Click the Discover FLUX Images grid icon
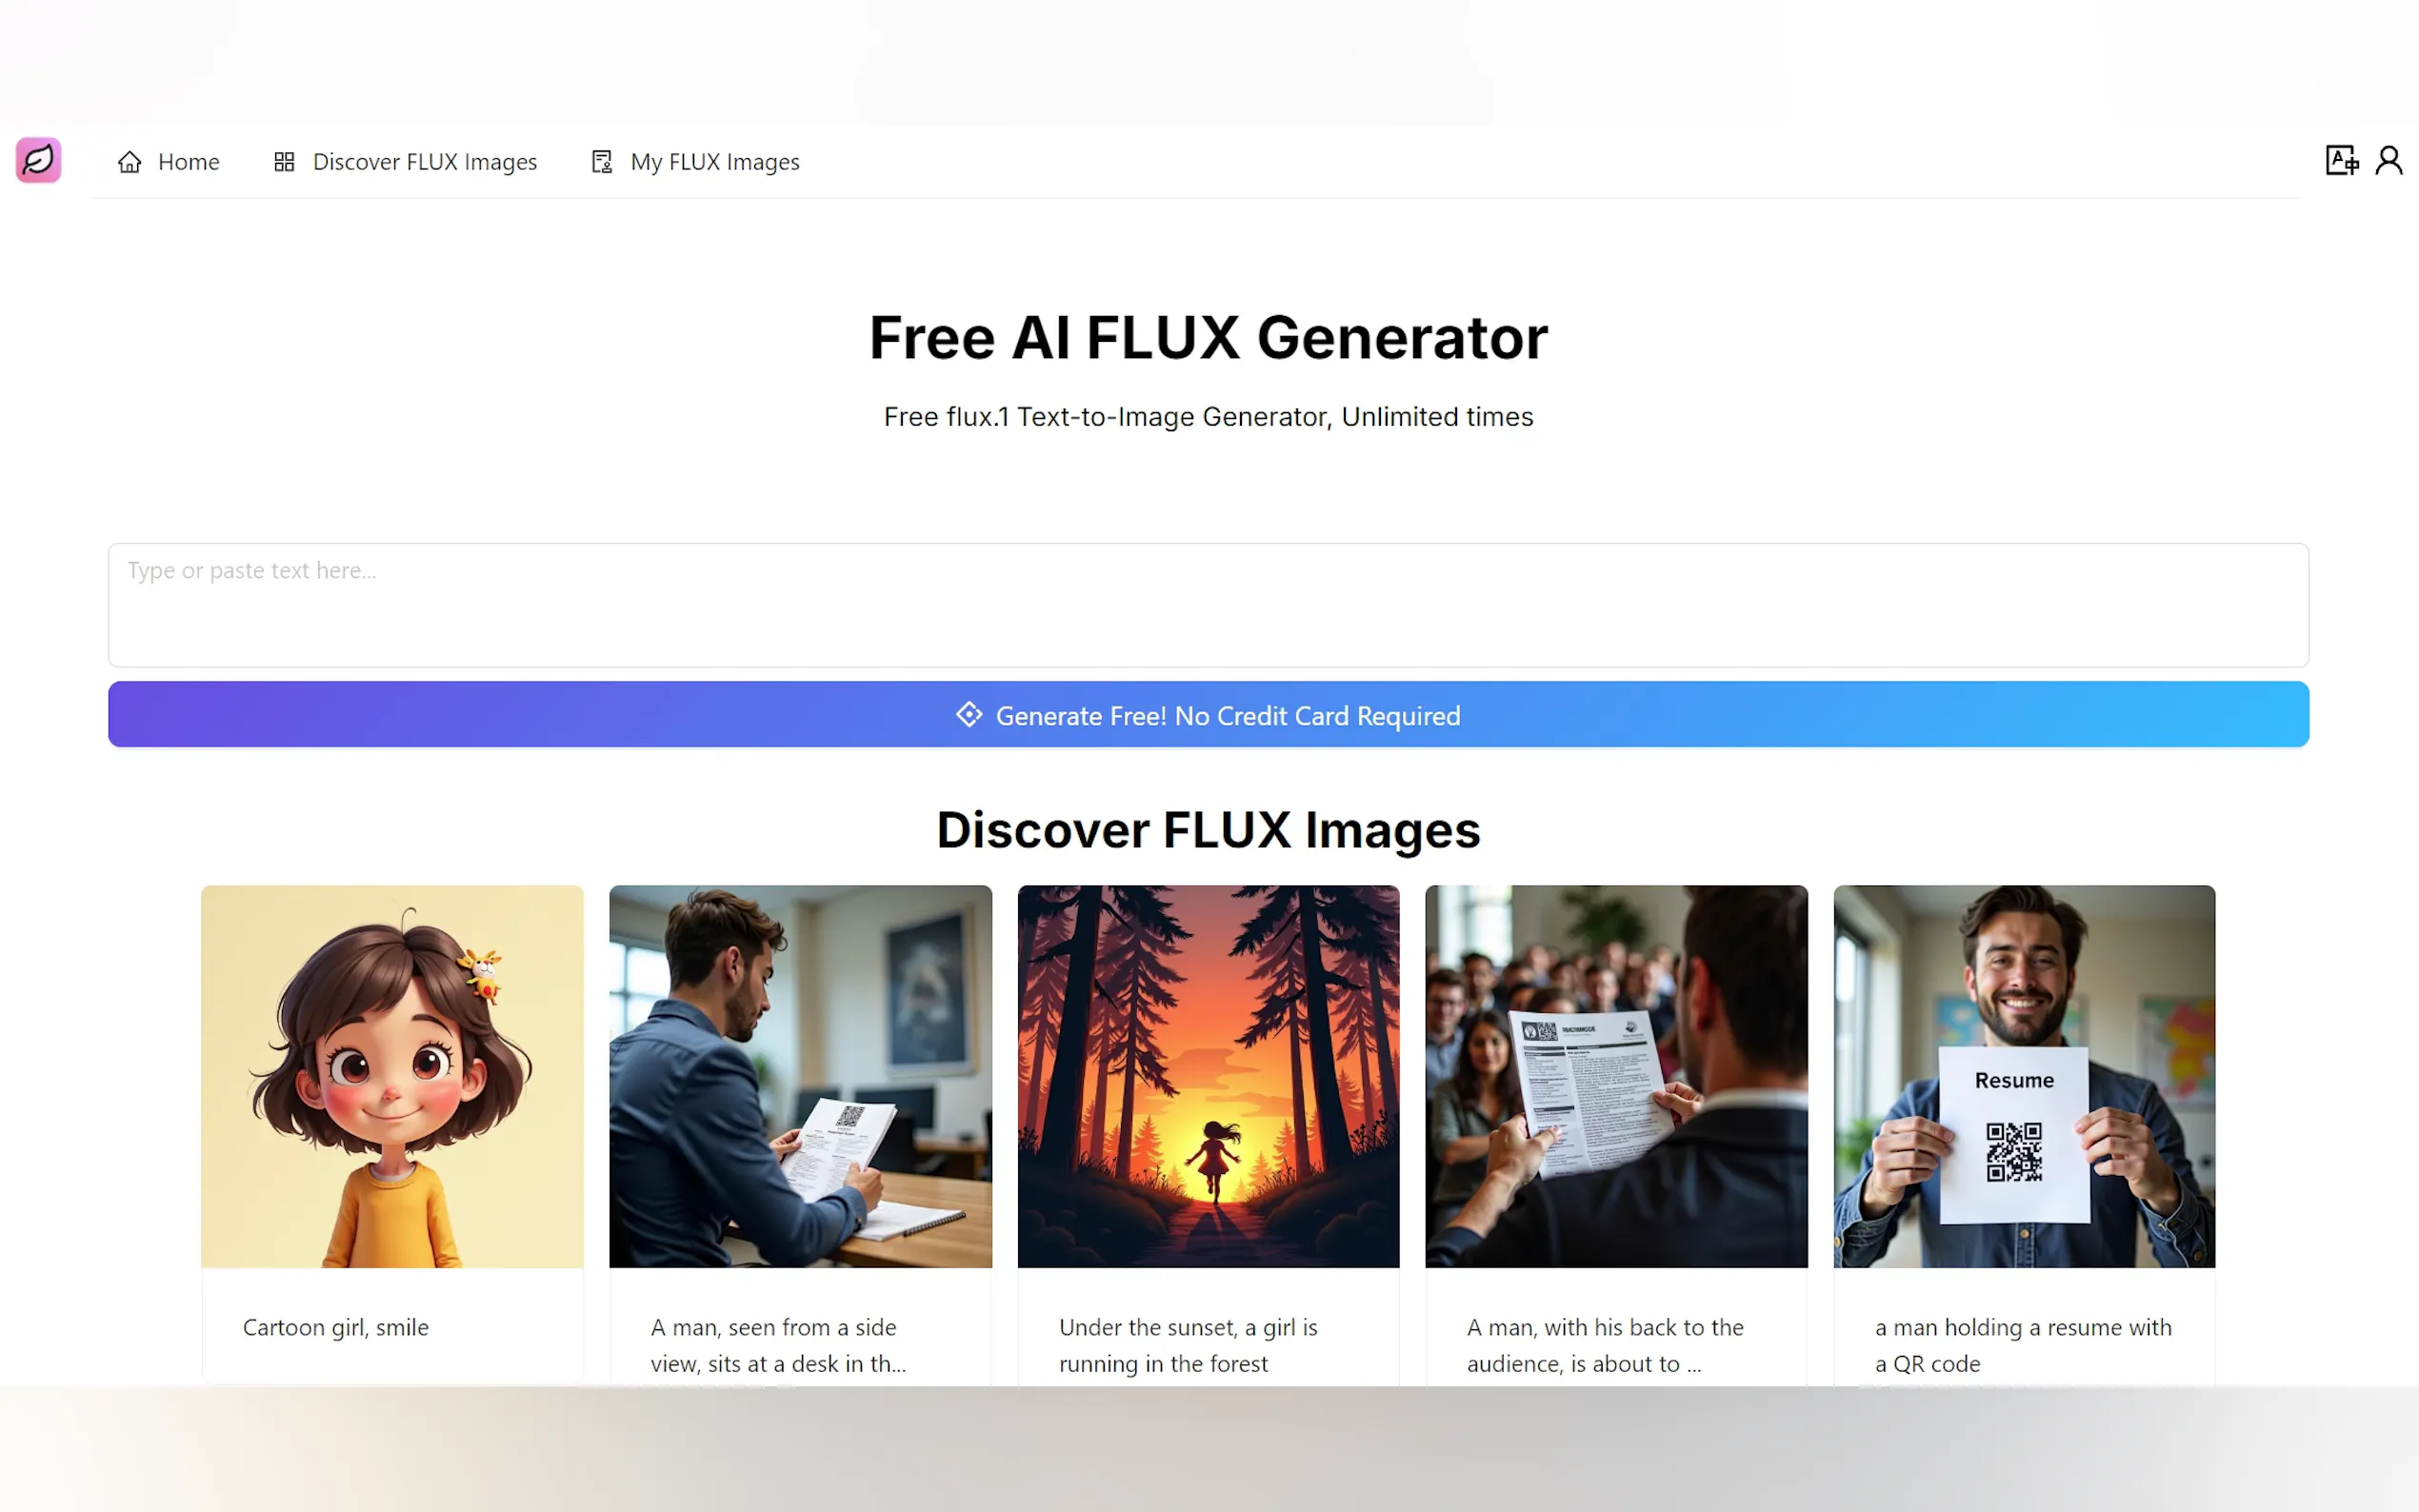This screenshot has height=1512, width=2419. [284, 162]
